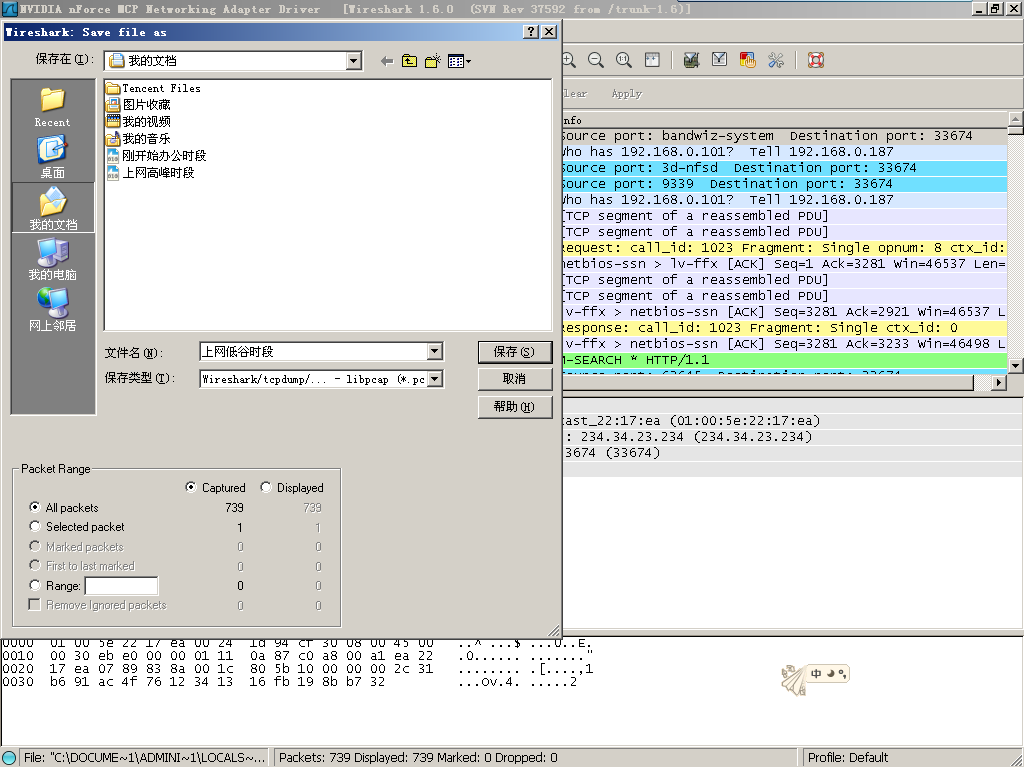Open preferences with the wrench icon

point(775,60)
